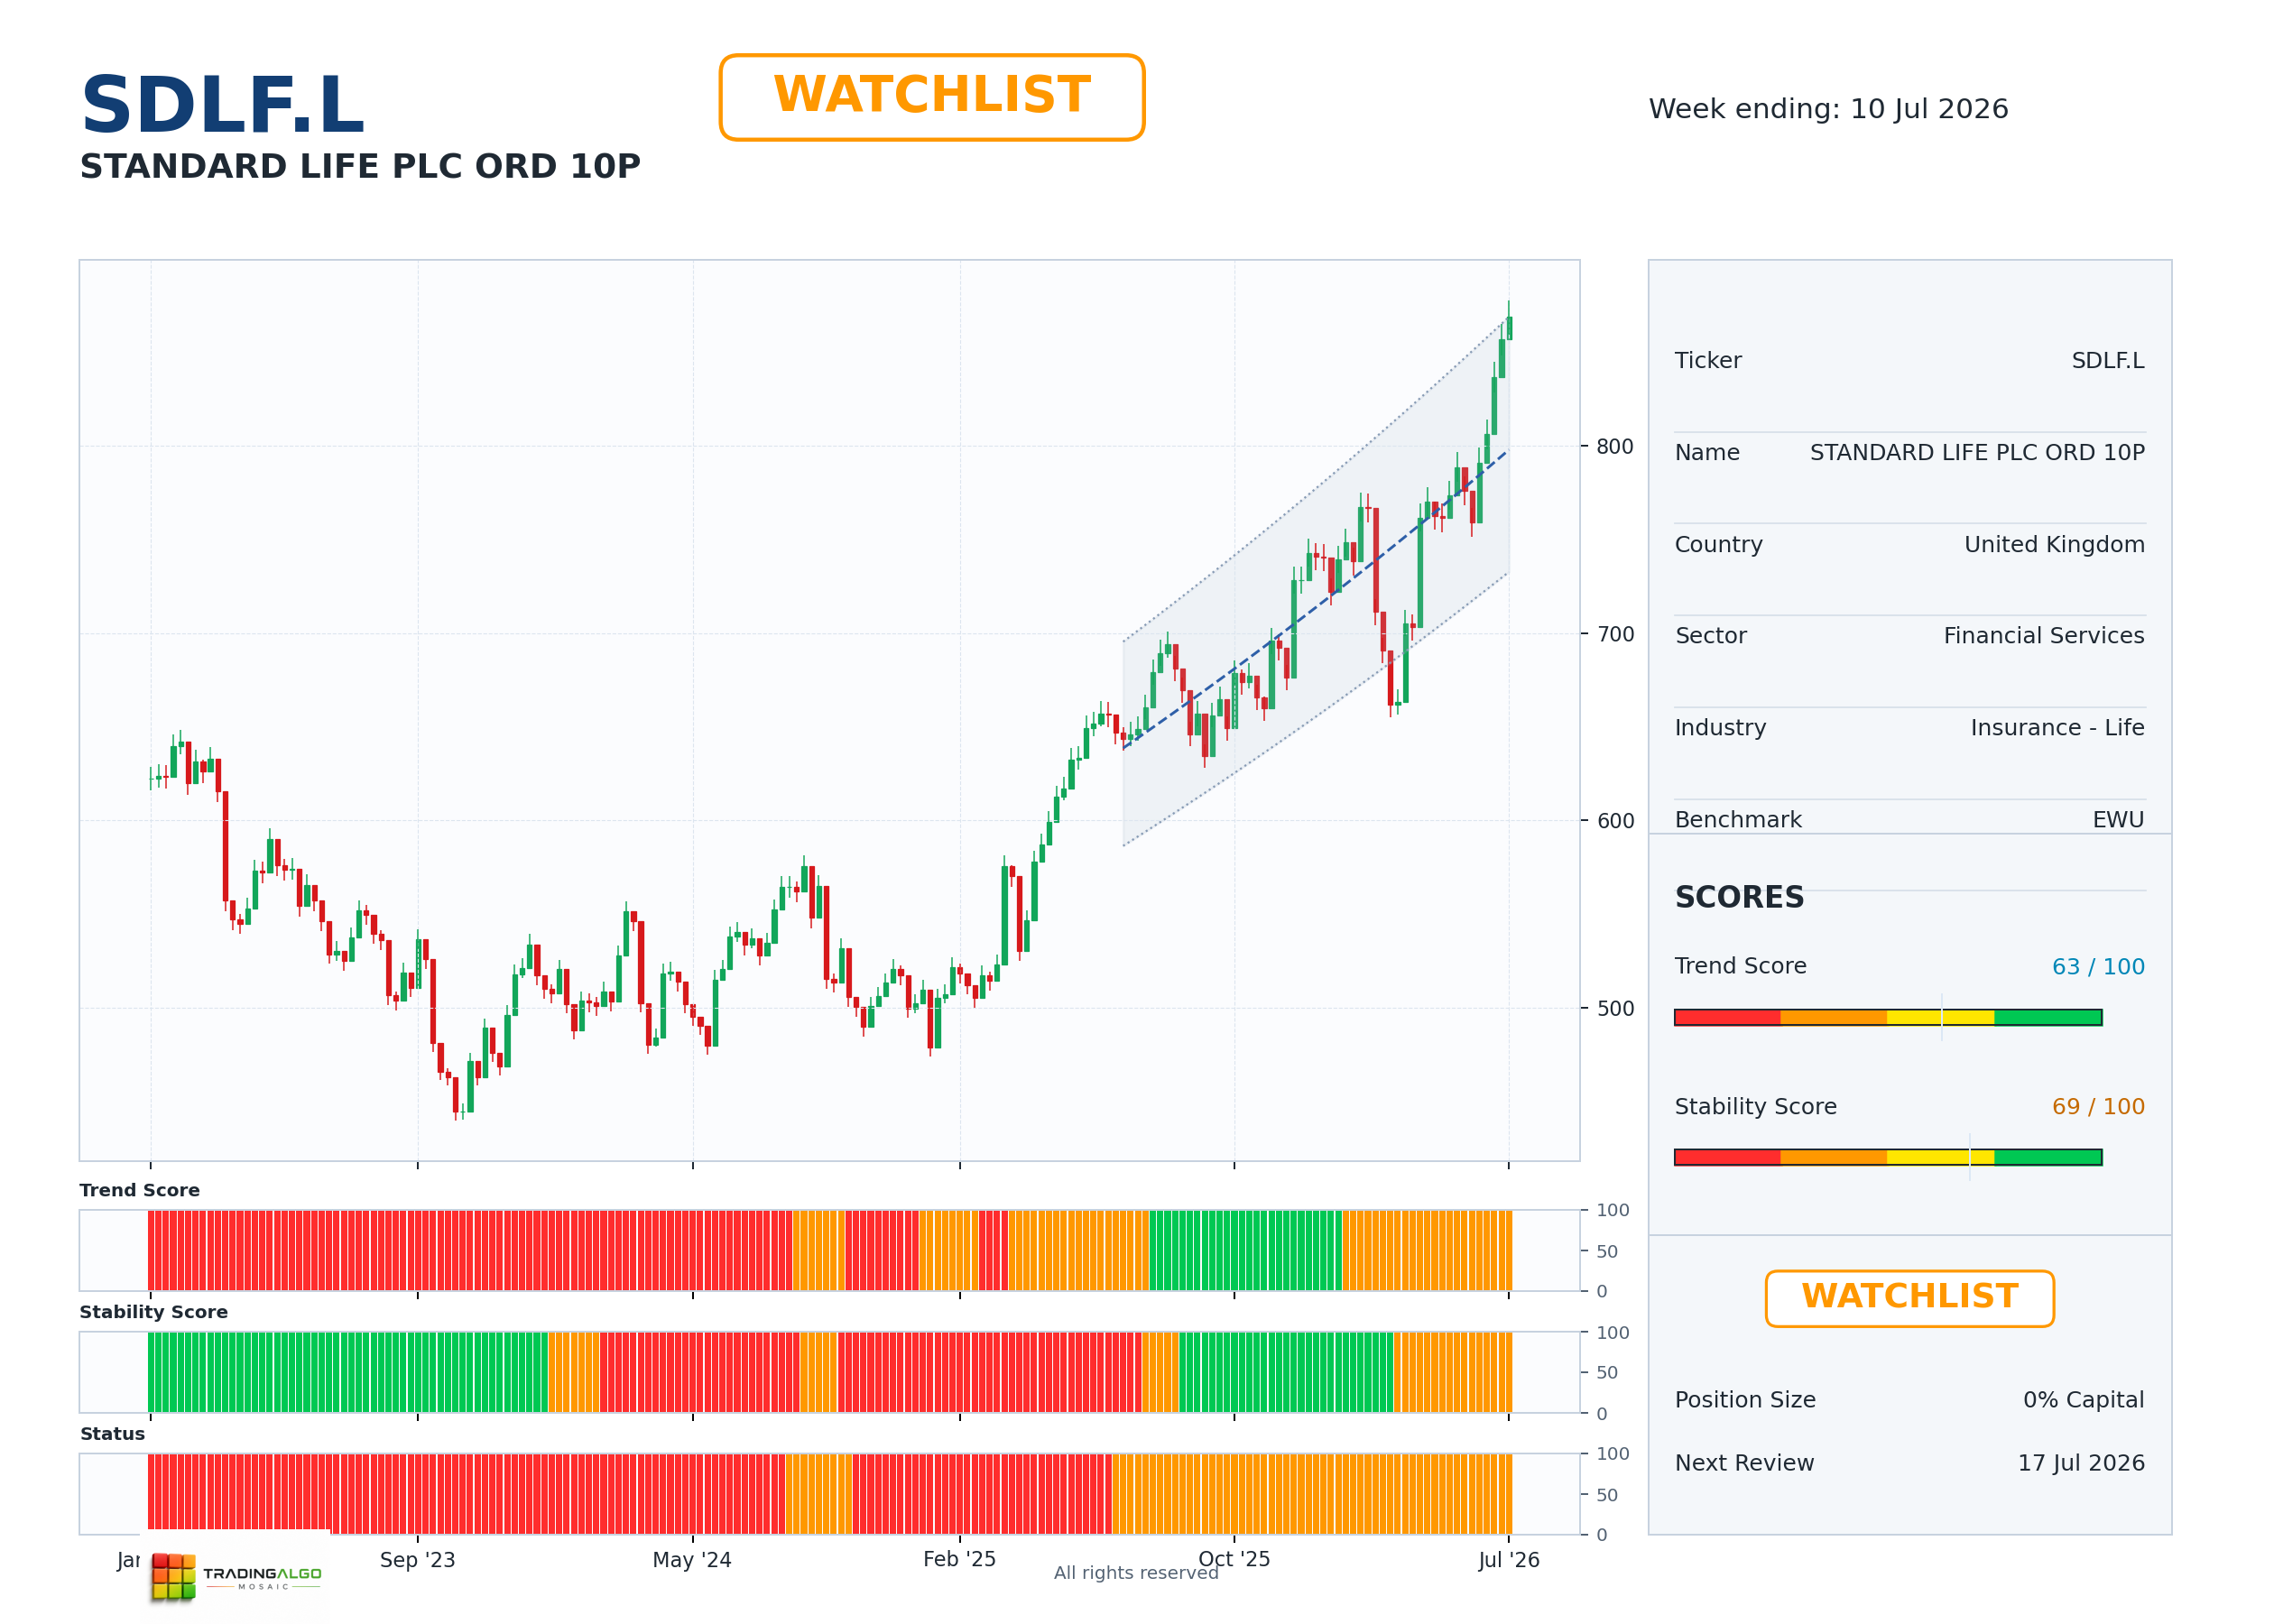Click the Trend Score gauge bar

click(x=1888, y=1017)
